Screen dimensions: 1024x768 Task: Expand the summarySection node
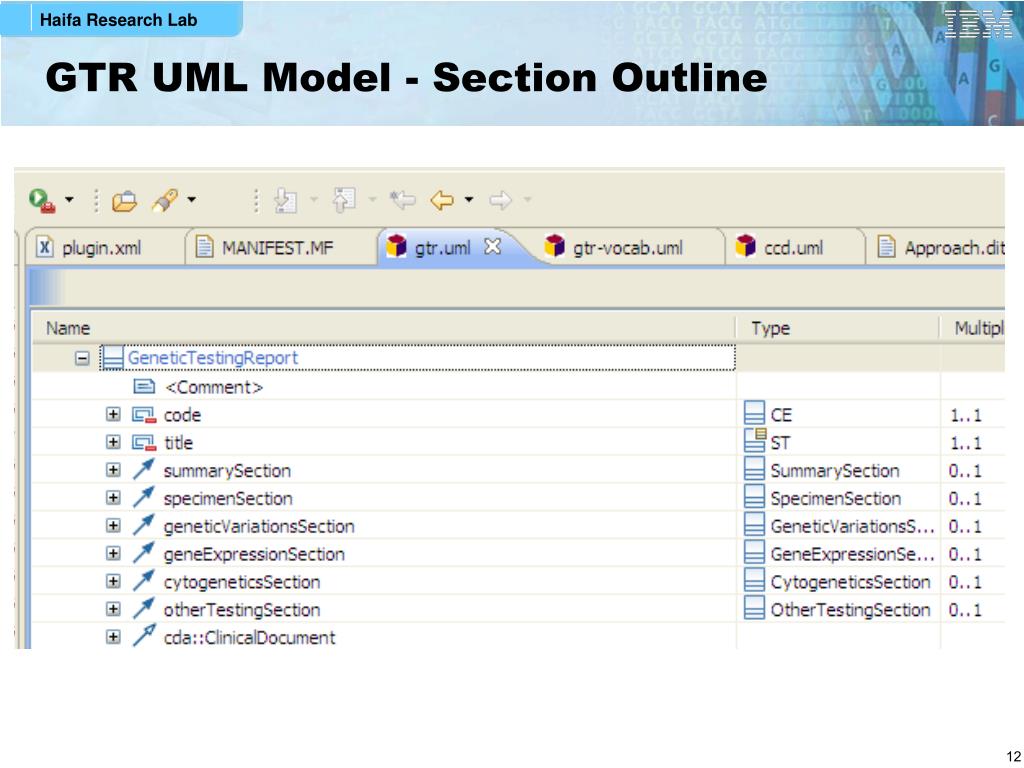tap(113, 470)
